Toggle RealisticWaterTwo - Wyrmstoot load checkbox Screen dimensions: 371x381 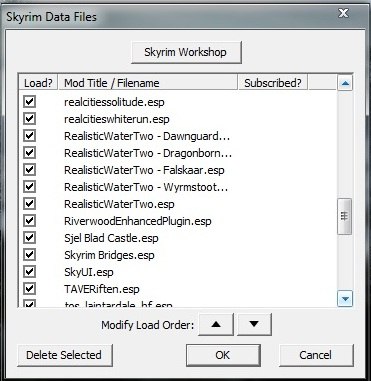(x=30, y=186)
